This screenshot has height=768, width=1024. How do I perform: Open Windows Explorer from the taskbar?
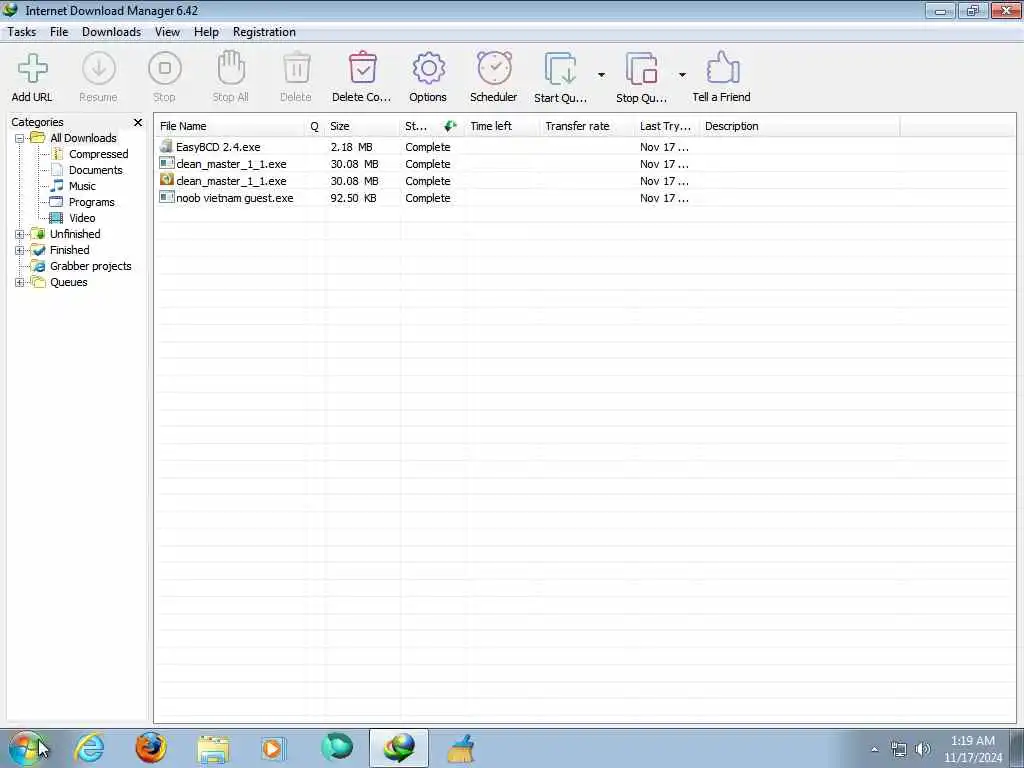tap(213, 750)
